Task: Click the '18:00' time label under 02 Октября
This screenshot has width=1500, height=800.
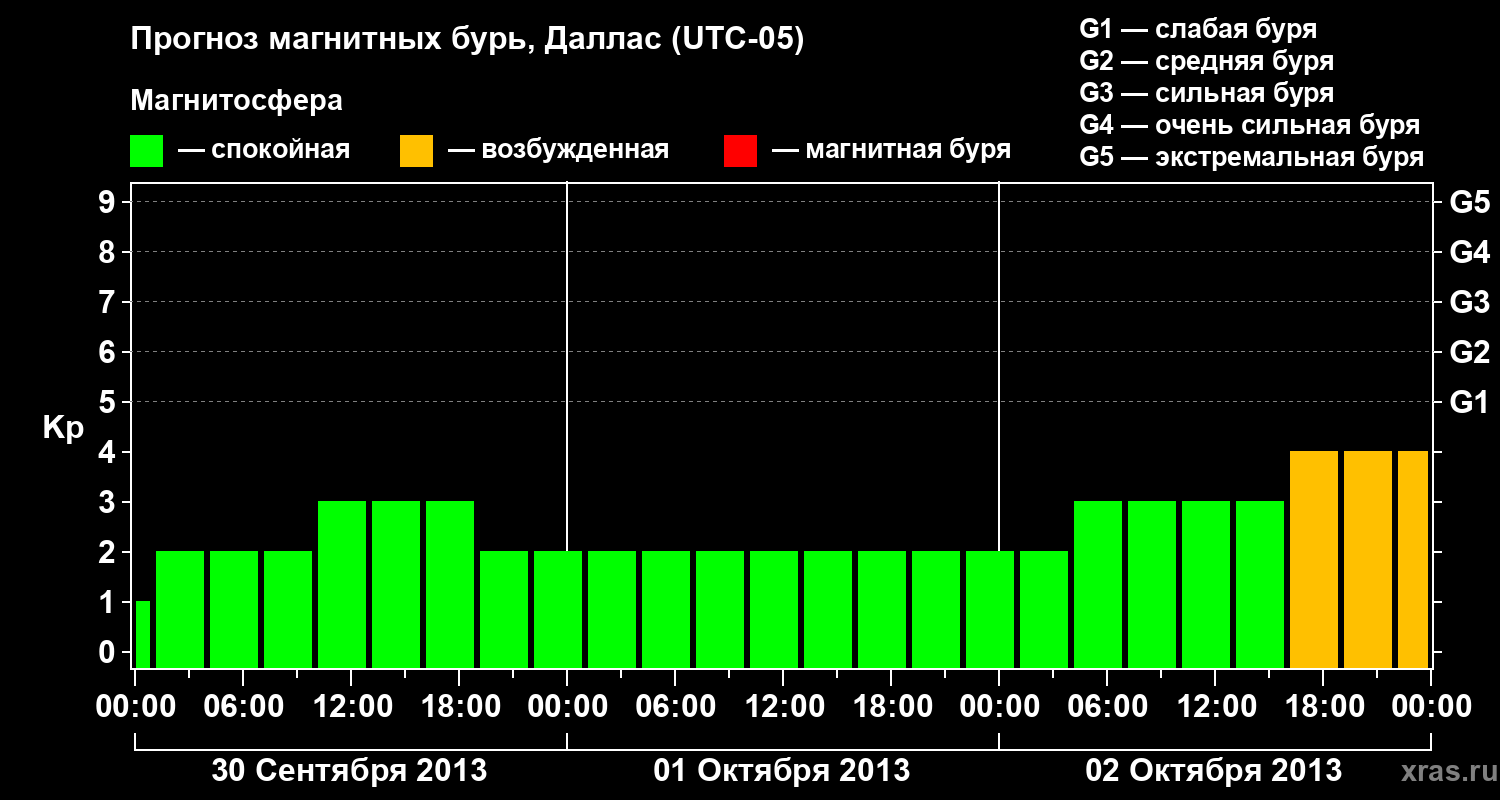Action: [1323, 706]
